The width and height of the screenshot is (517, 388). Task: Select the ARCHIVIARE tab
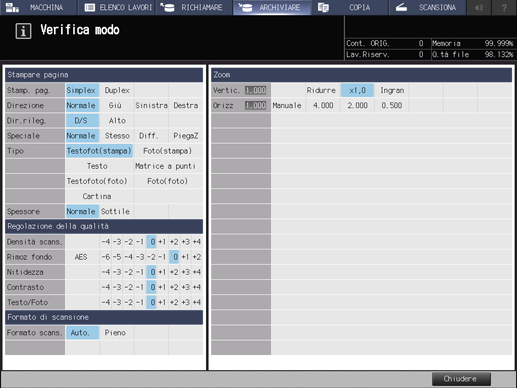pyautogui.click(x=272, y=7)
